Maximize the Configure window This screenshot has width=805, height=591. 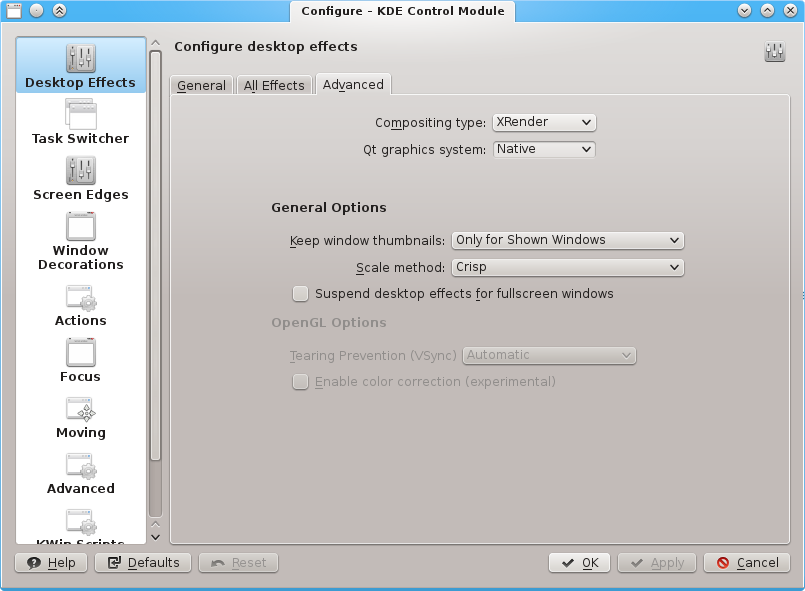click(x=768, y=10)
